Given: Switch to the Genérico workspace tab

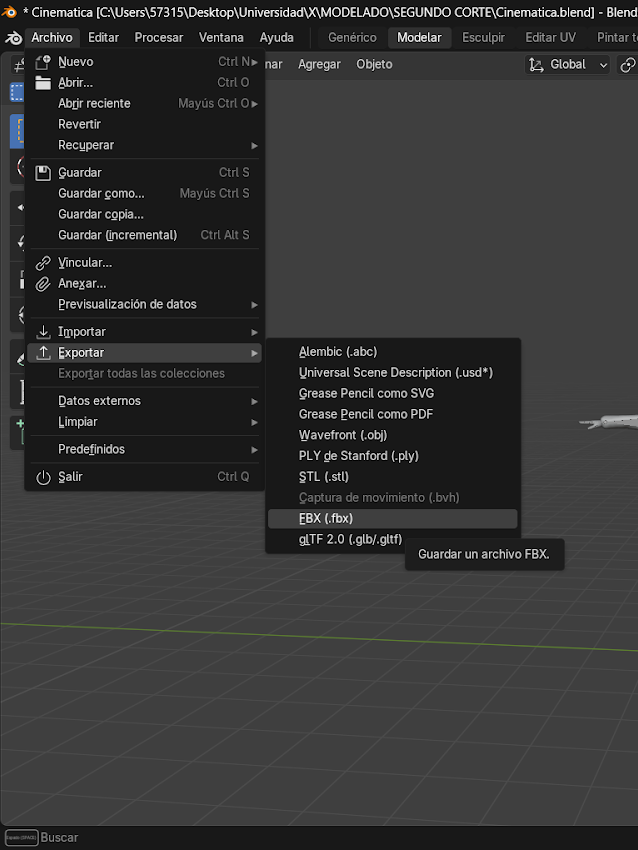Looking at the screenshot, I should coord(352,37).
